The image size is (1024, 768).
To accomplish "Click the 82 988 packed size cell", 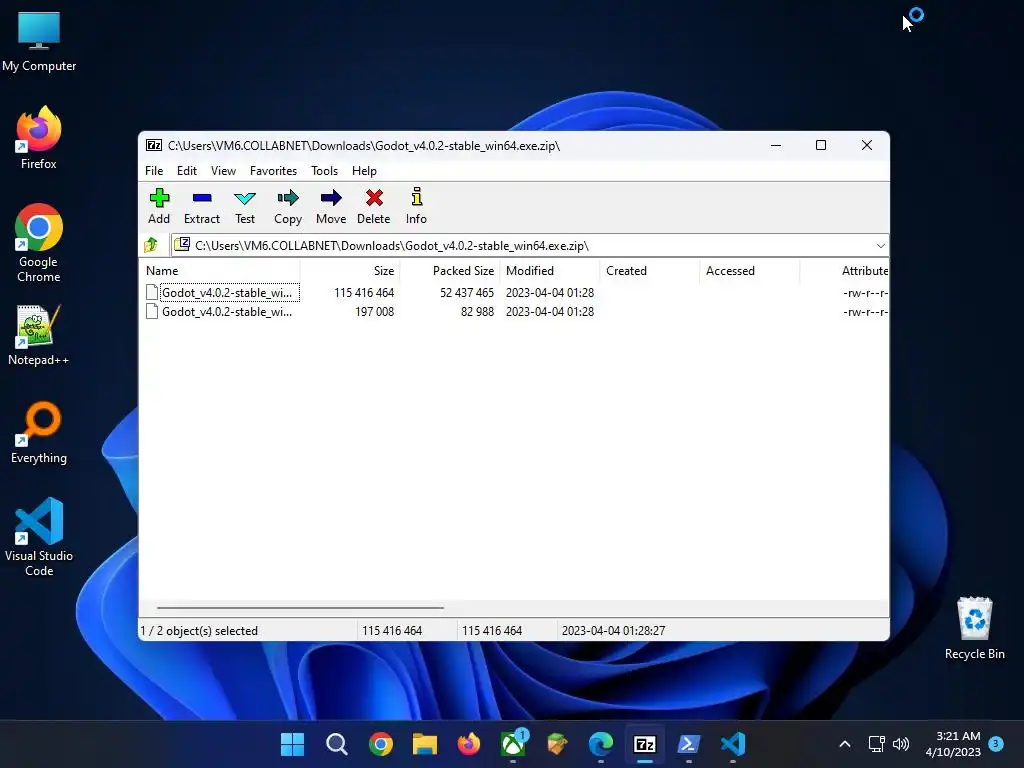I will (477, 312).
